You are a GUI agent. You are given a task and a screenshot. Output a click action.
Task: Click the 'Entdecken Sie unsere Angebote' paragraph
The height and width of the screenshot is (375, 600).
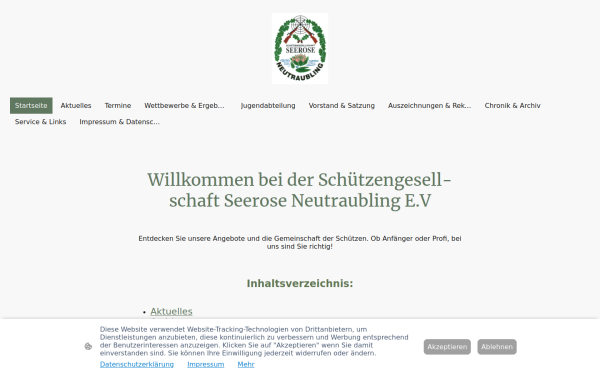300,243
